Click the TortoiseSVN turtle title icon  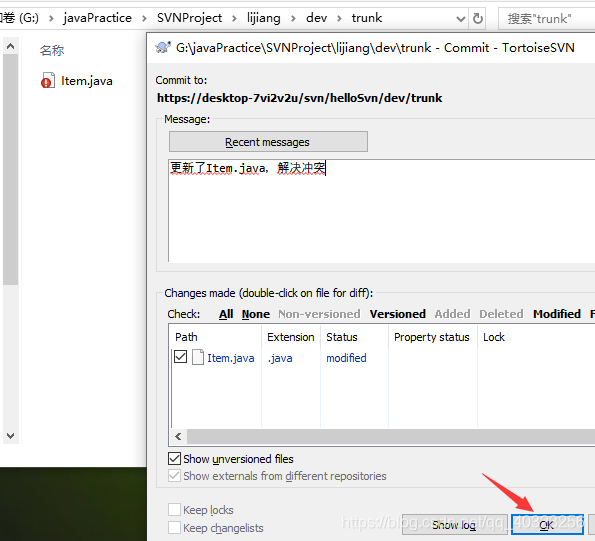[163, 48]
